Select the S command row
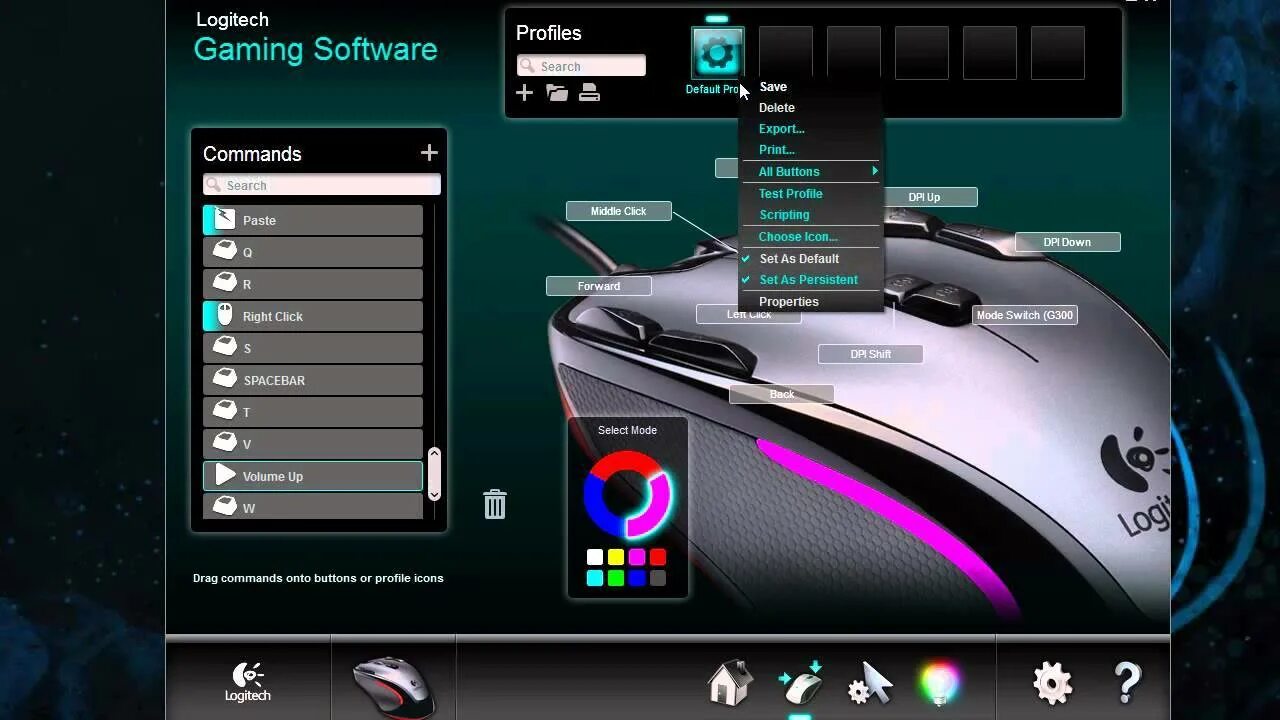 click(313, 348)
